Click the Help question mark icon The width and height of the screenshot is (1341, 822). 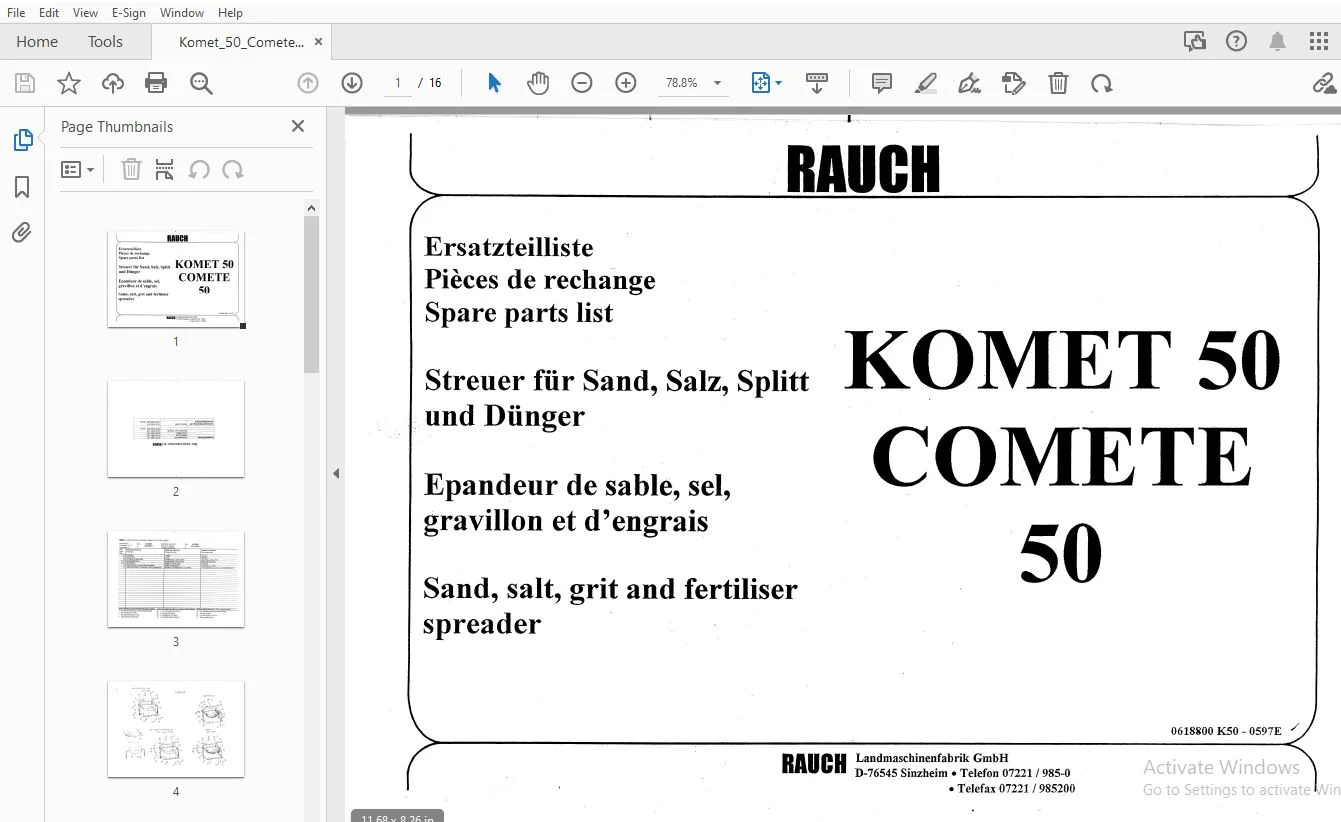pos(1237,42)
